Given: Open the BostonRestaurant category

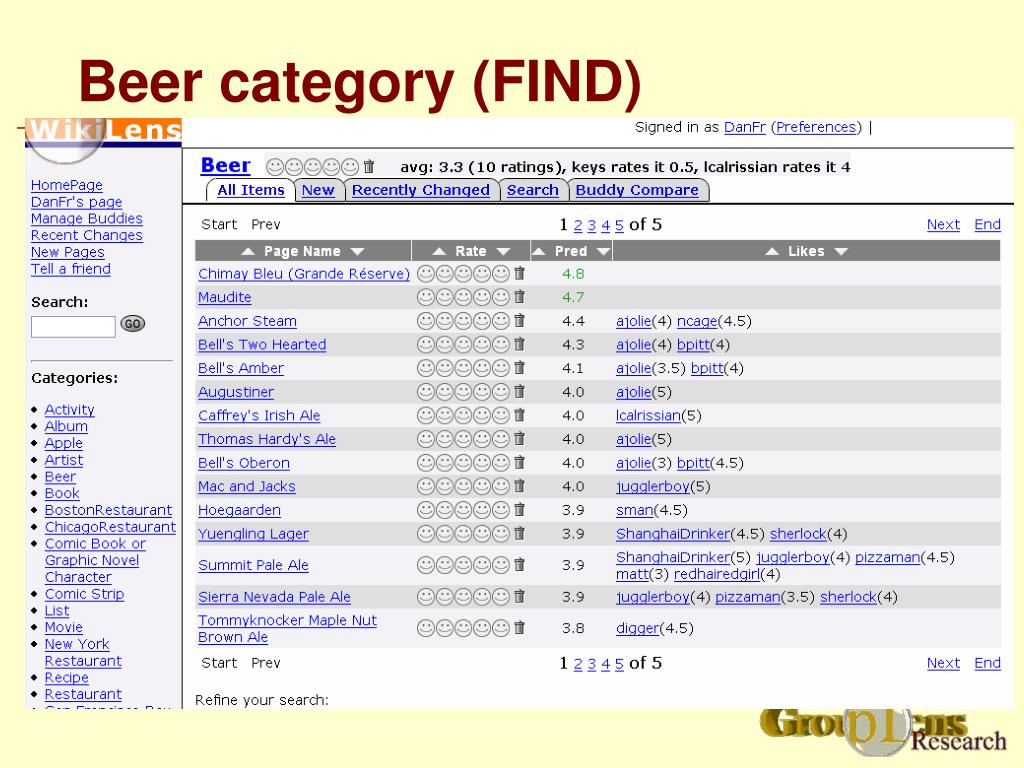Looking at the screenshot, I should tap(108, 510).
